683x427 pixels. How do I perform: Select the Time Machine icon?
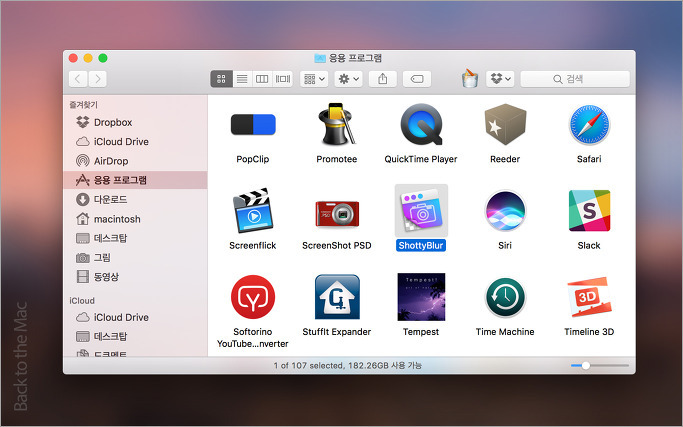[505, 298]
